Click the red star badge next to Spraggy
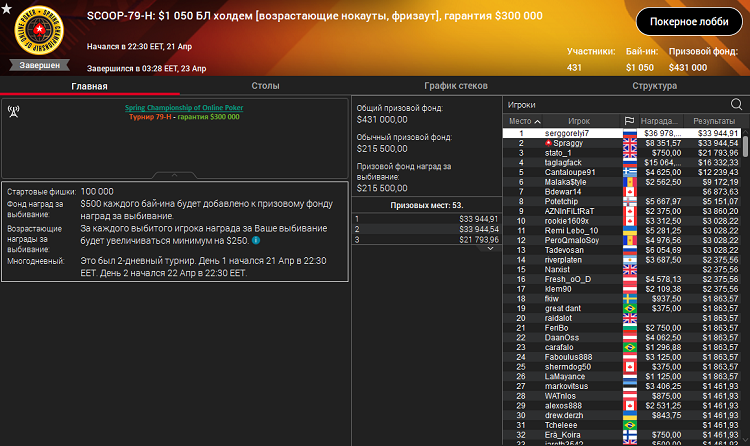 tap(548, 143)
